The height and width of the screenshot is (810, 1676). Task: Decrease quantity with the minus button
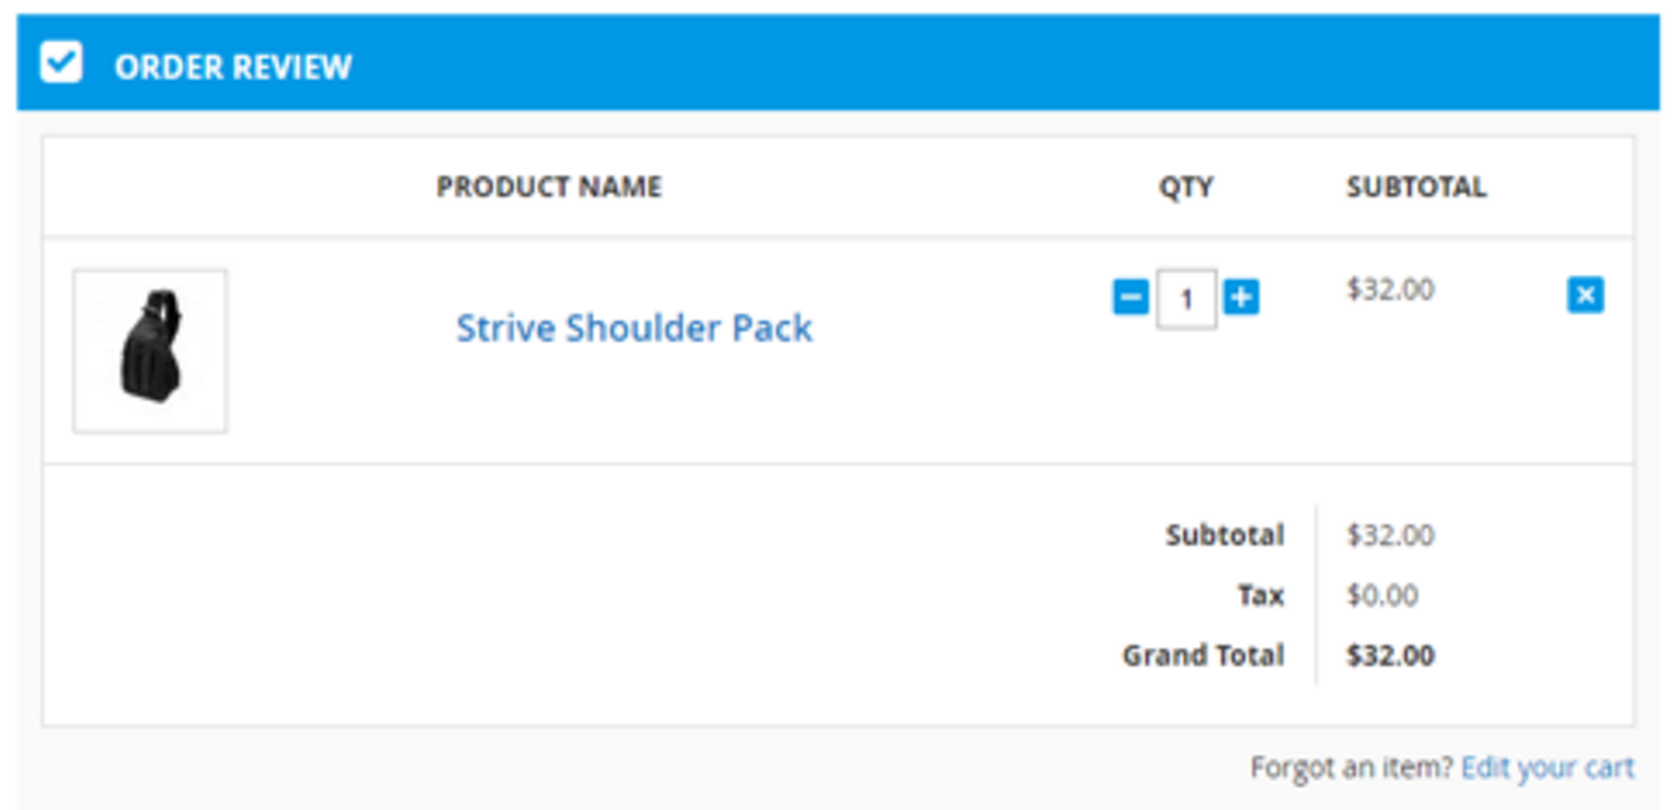[1130, 297]
